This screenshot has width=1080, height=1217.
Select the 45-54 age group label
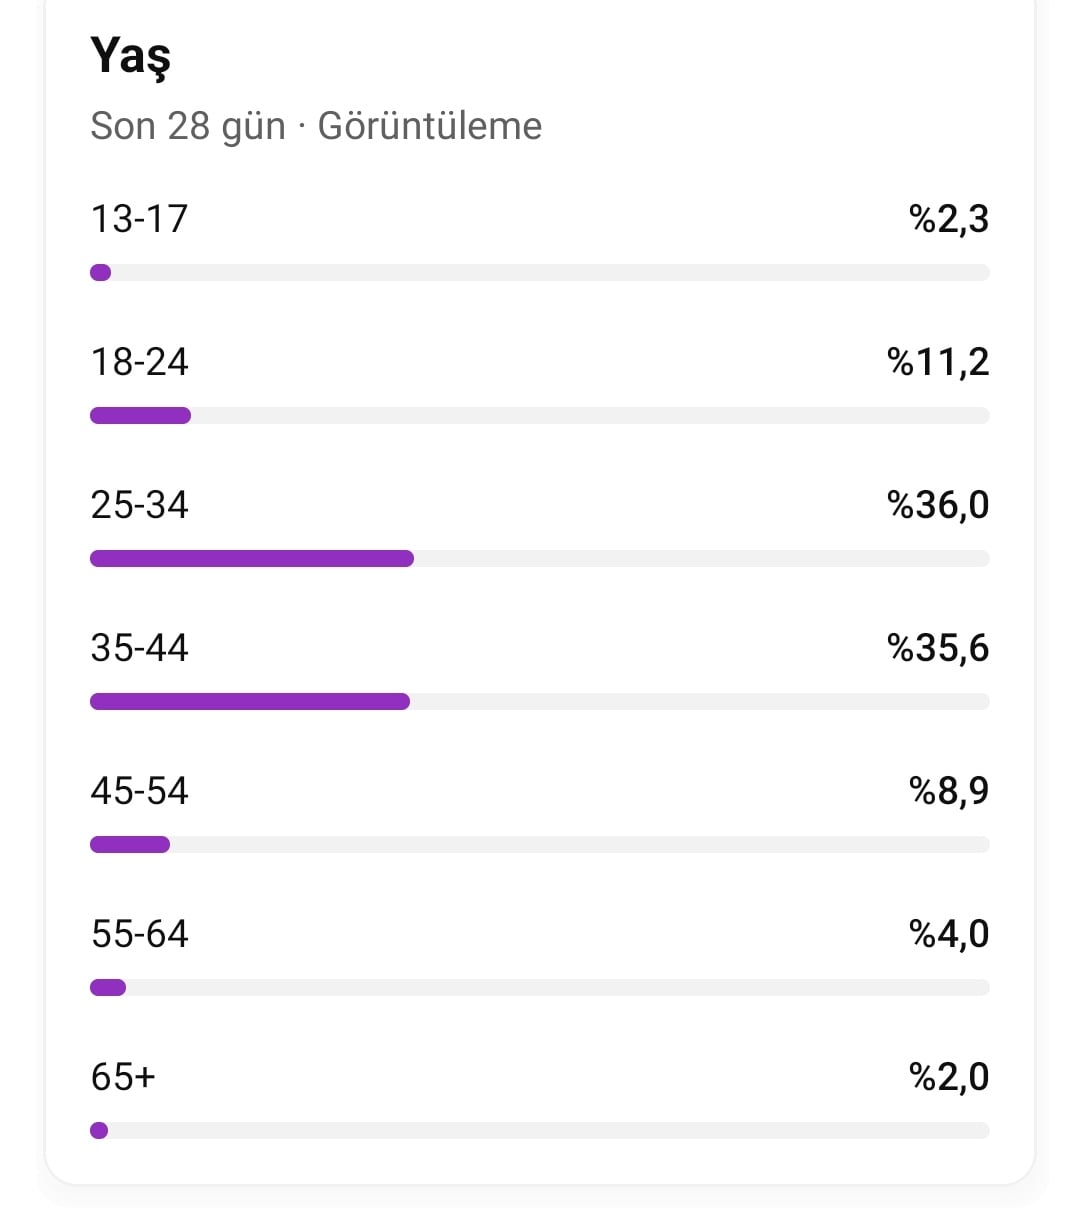pos(139,791)
